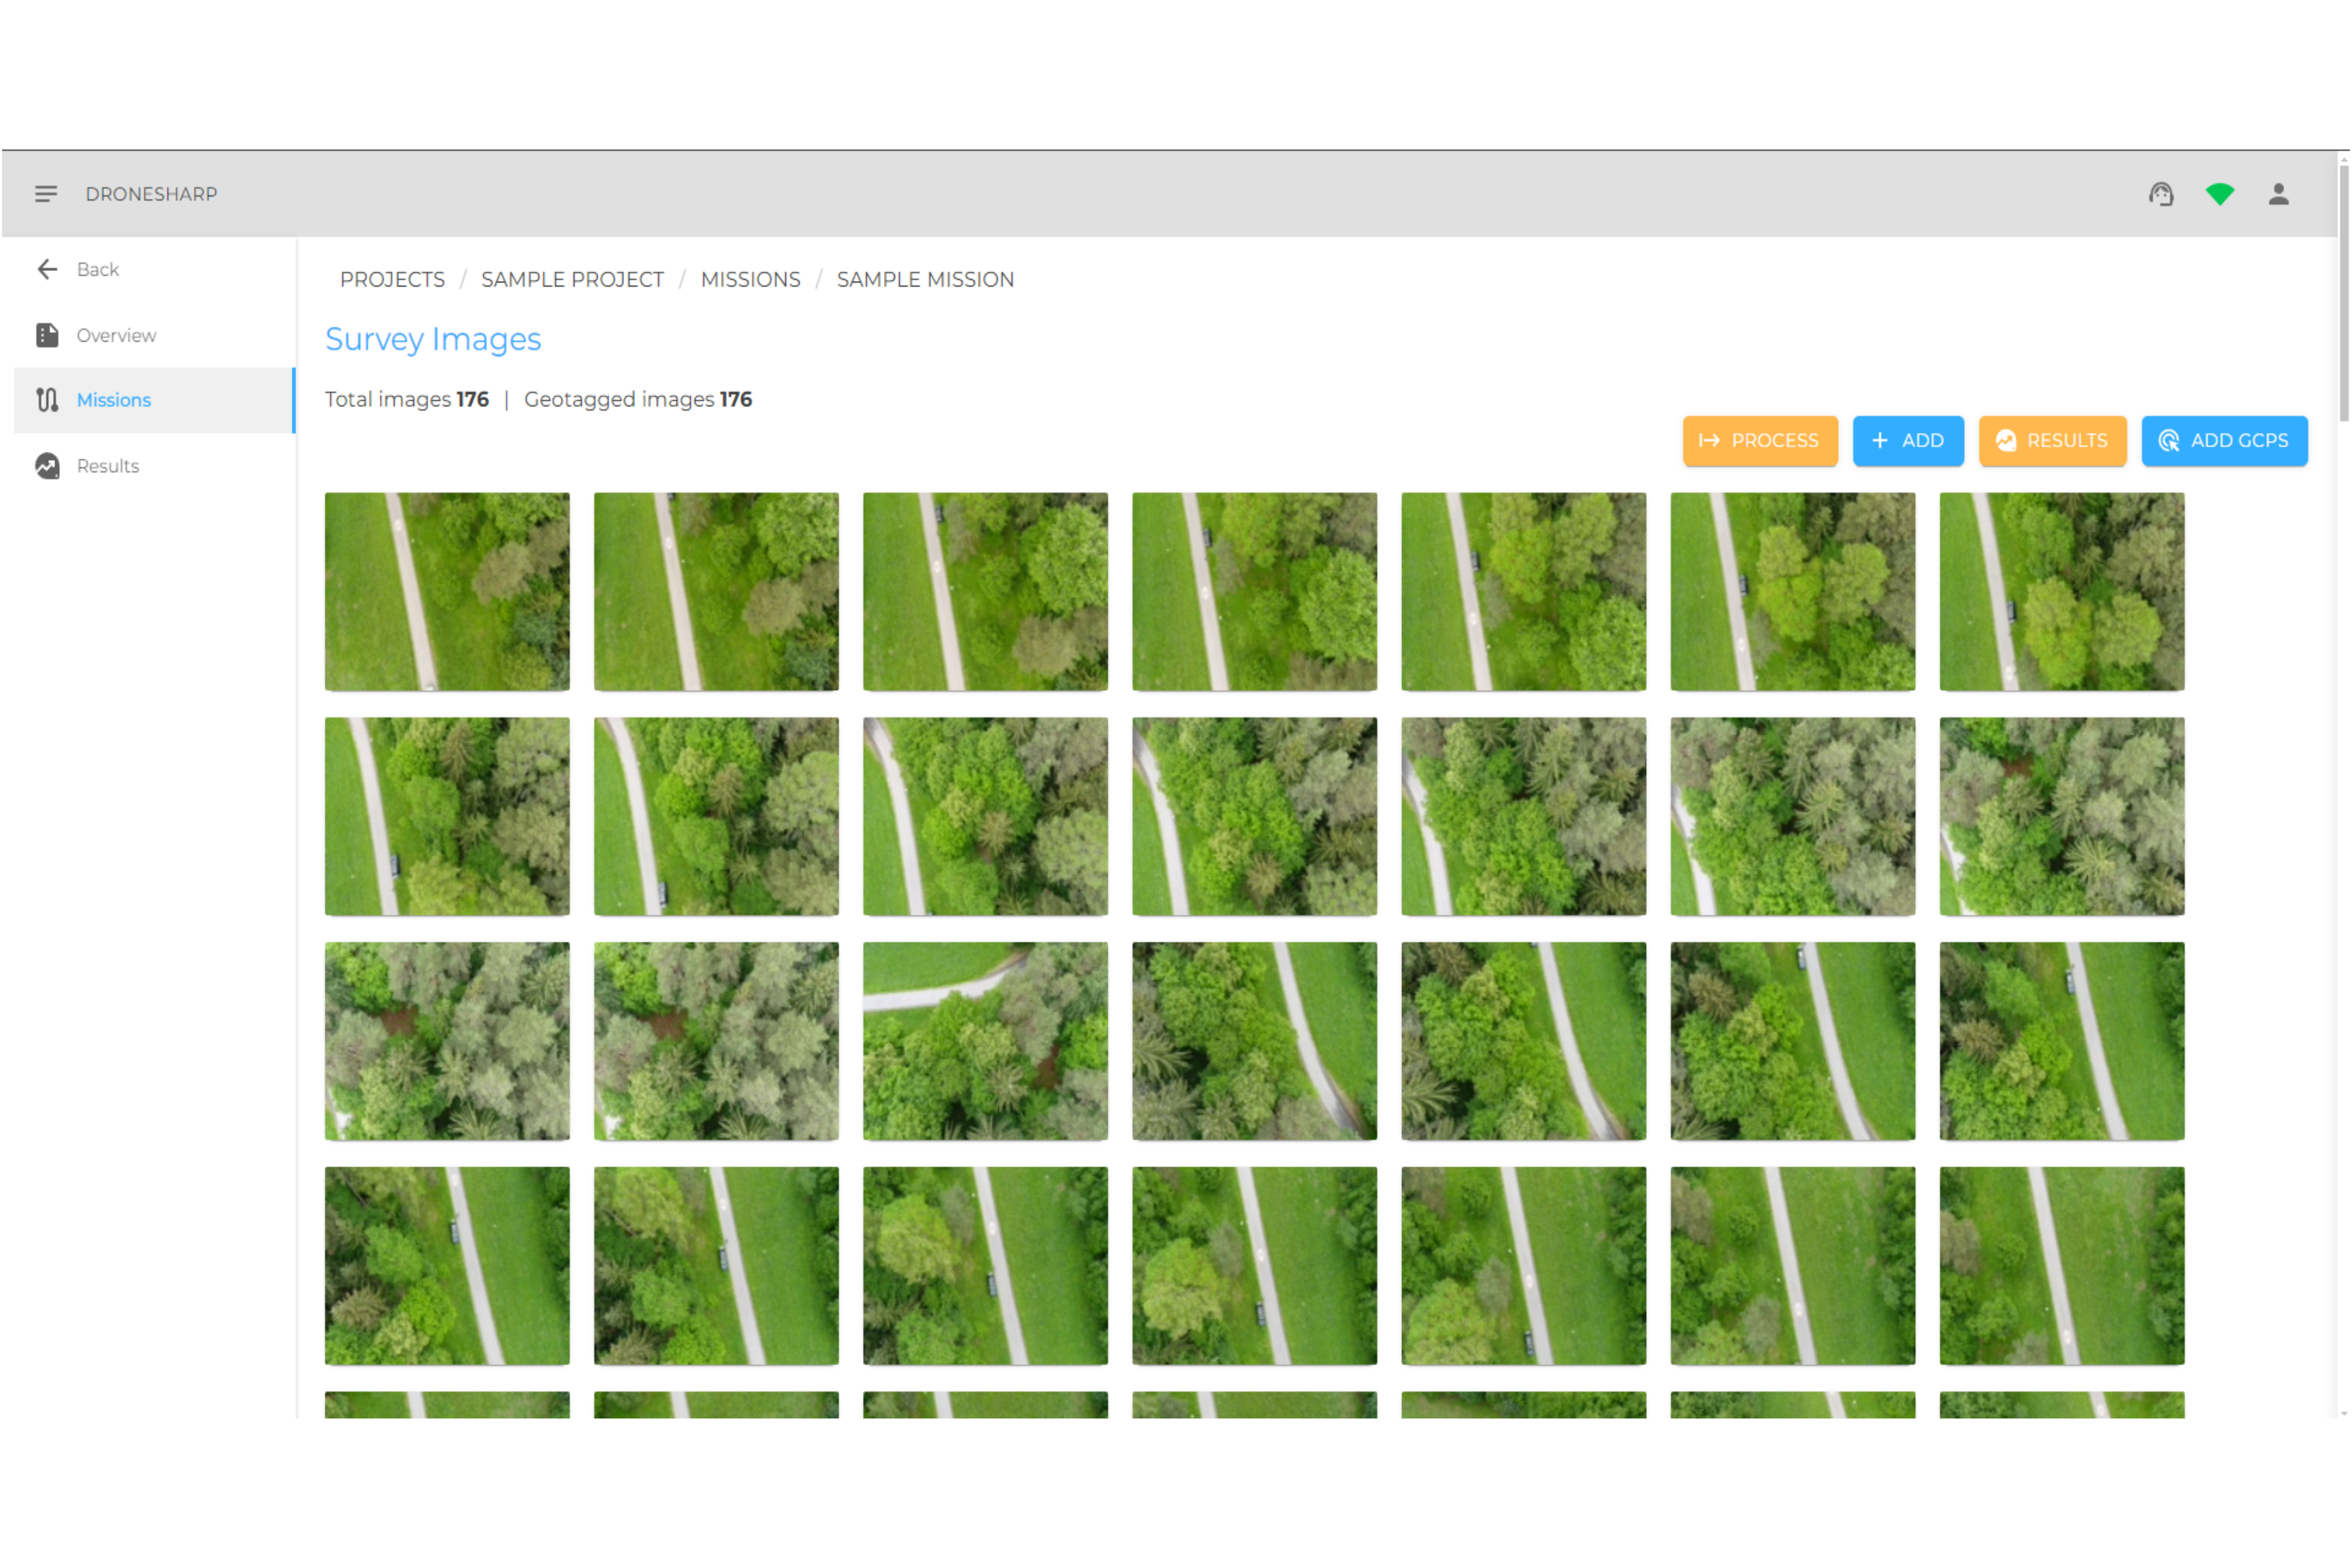The width and height of the screenshot is (2352, 1568).
Task: Click the DRONESHARP title text
Action: 151,194
